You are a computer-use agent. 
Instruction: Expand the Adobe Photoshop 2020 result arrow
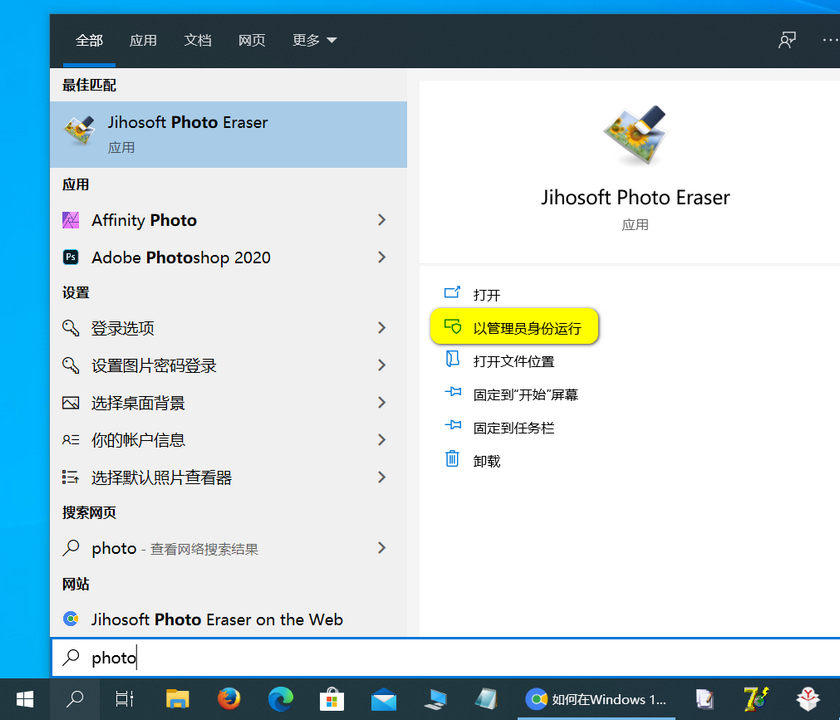(x=381, y=258)
